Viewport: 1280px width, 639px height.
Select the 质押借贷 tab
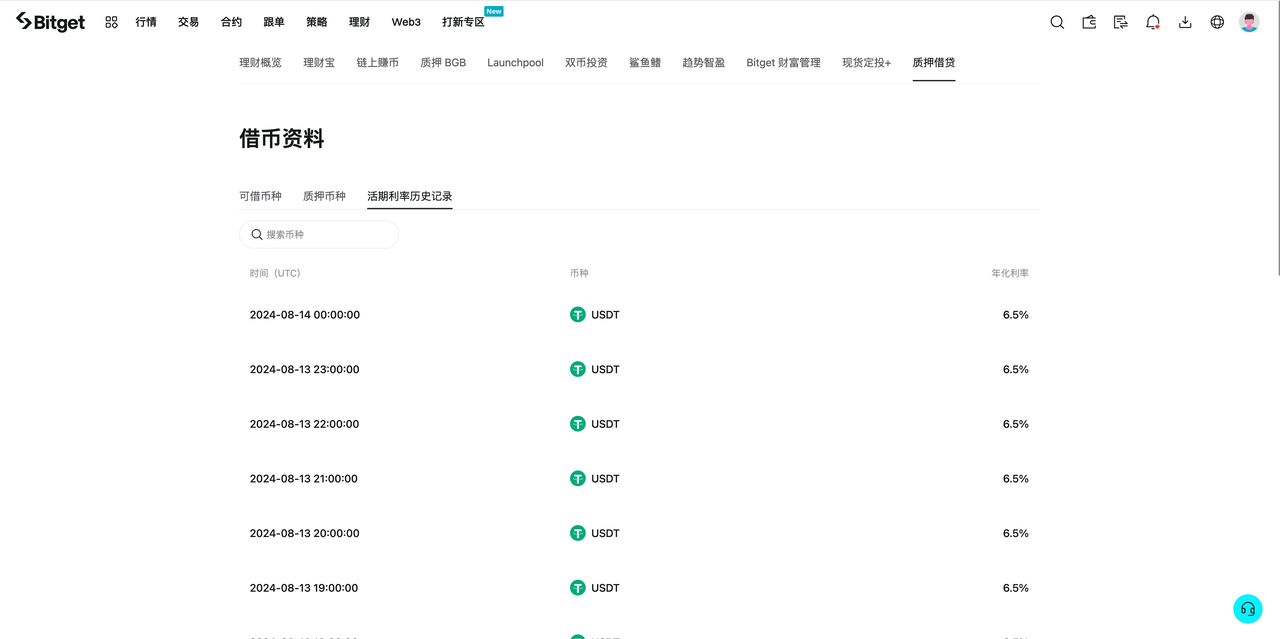(x=934, y=62)
